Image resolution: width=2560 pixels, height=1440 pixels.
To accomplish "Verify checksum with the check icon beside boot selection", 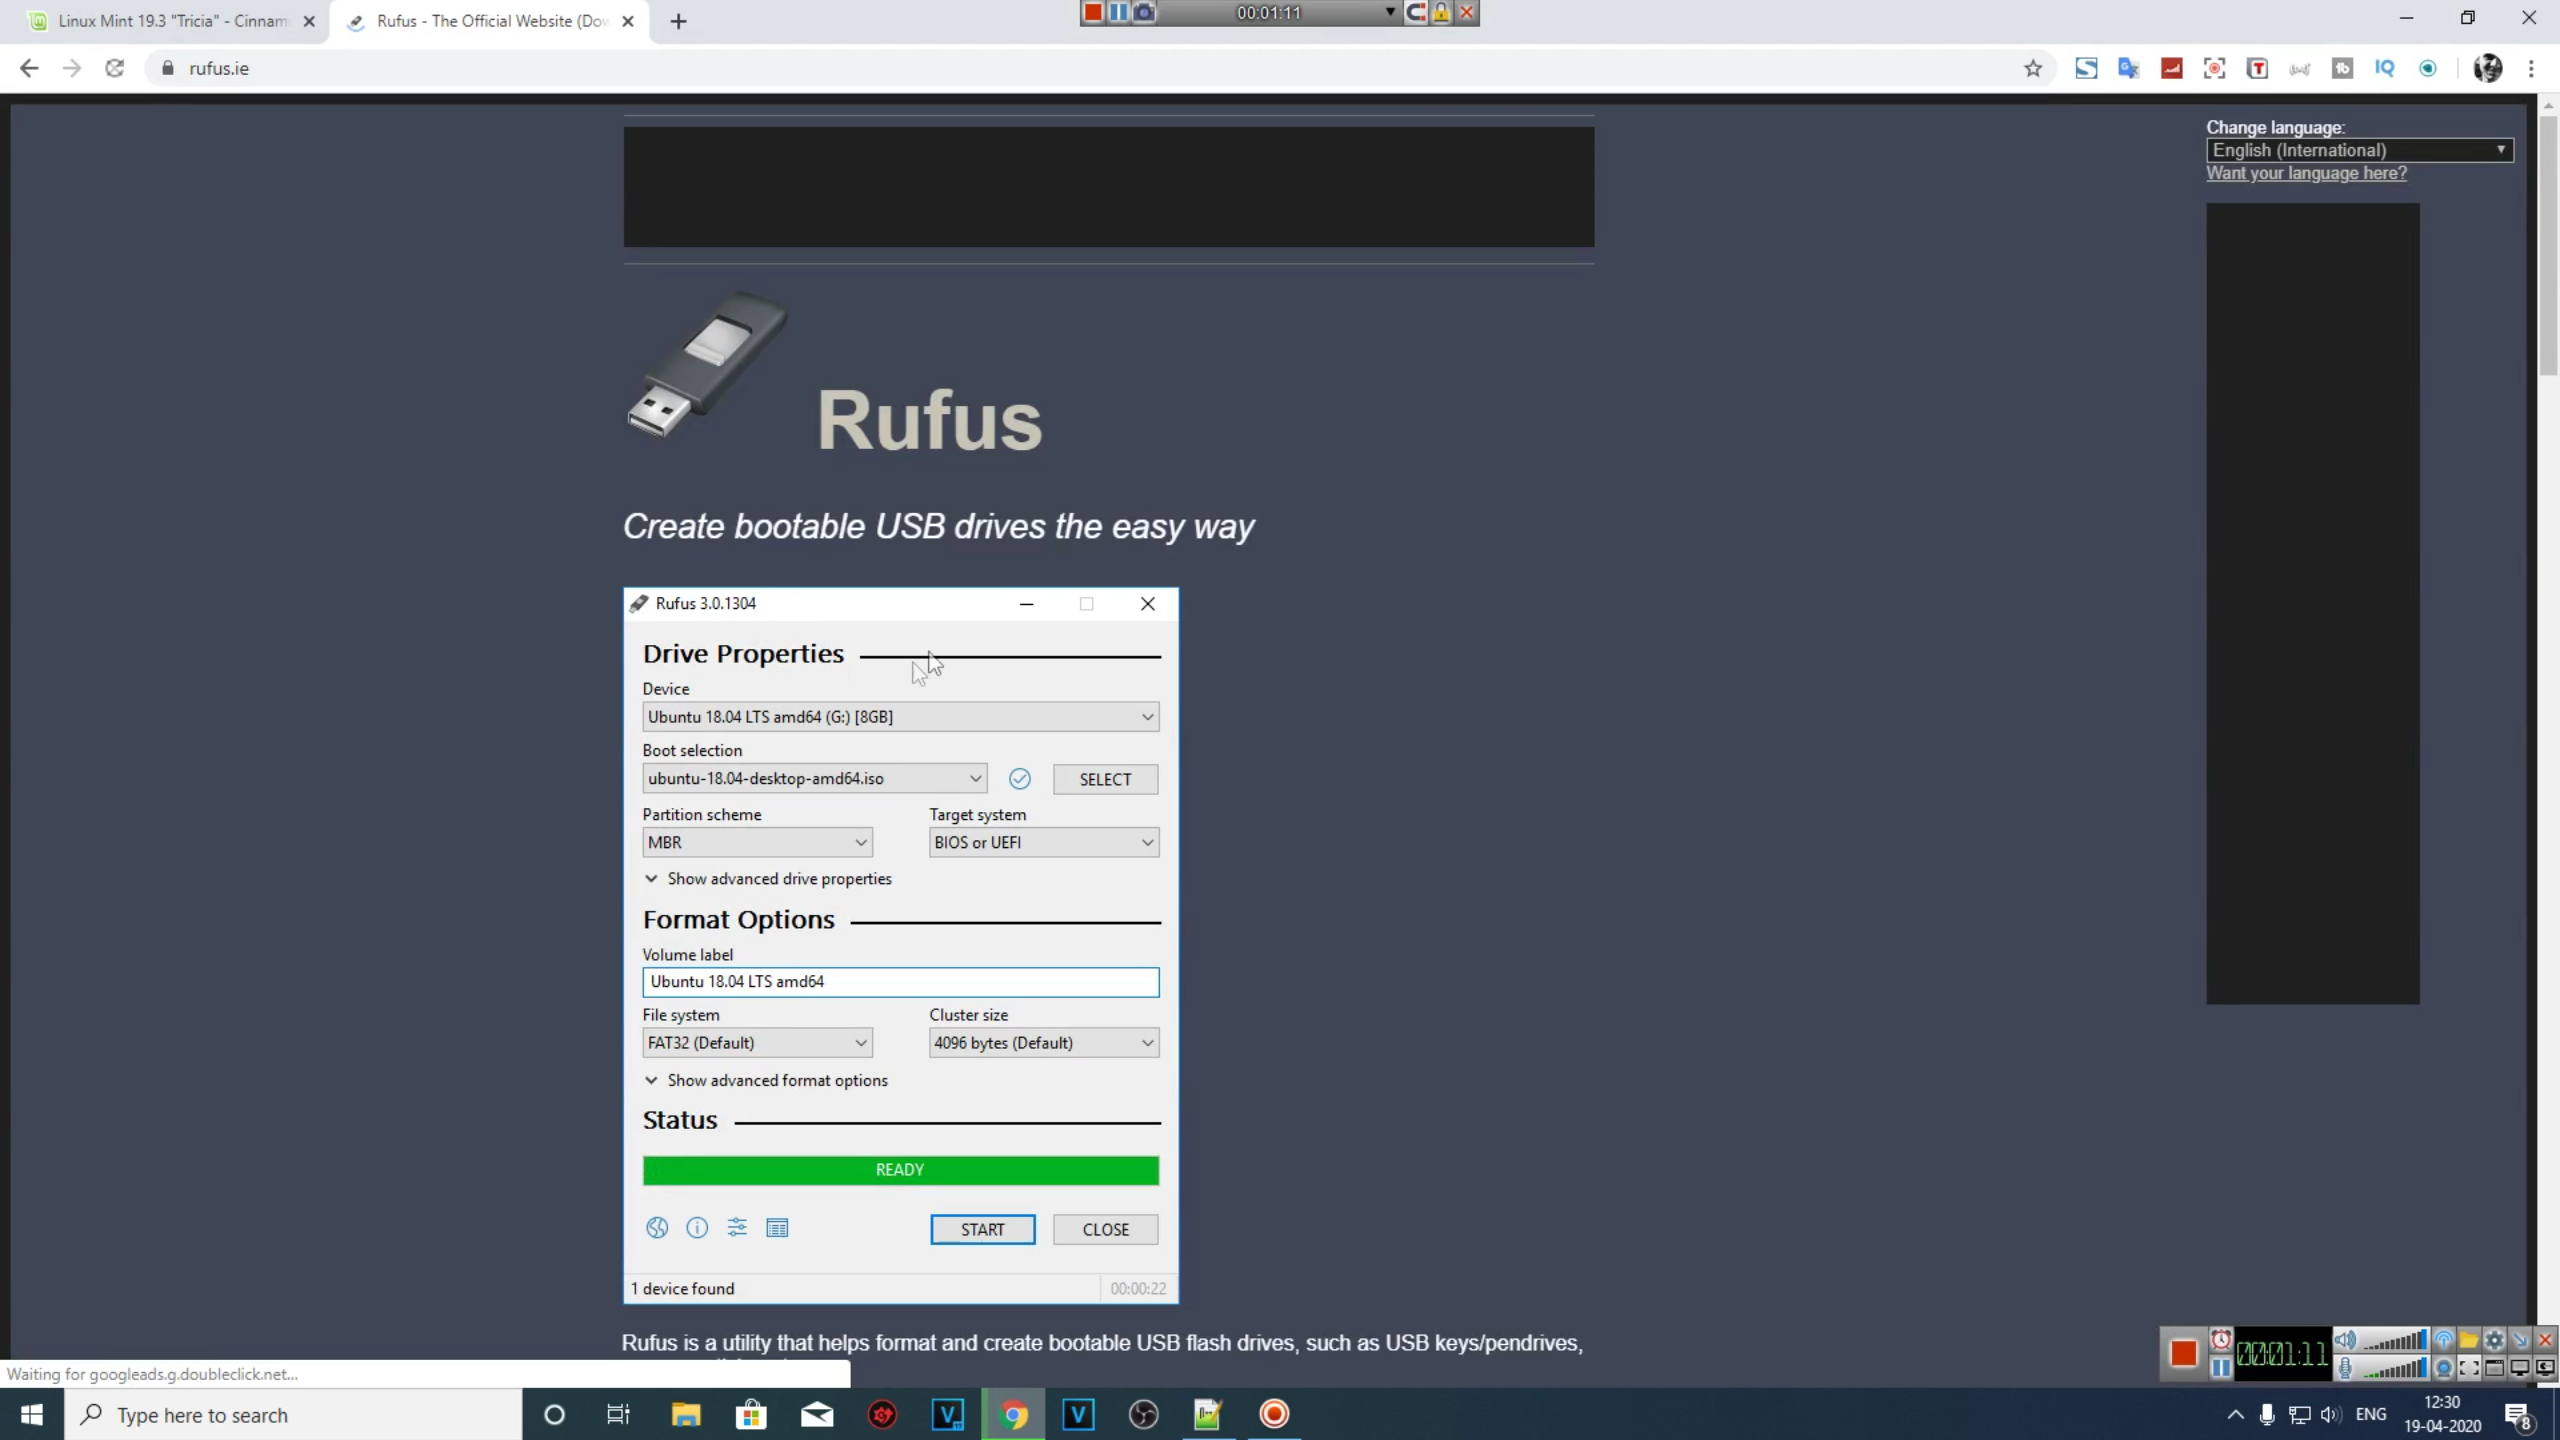I will (1020, 778).
